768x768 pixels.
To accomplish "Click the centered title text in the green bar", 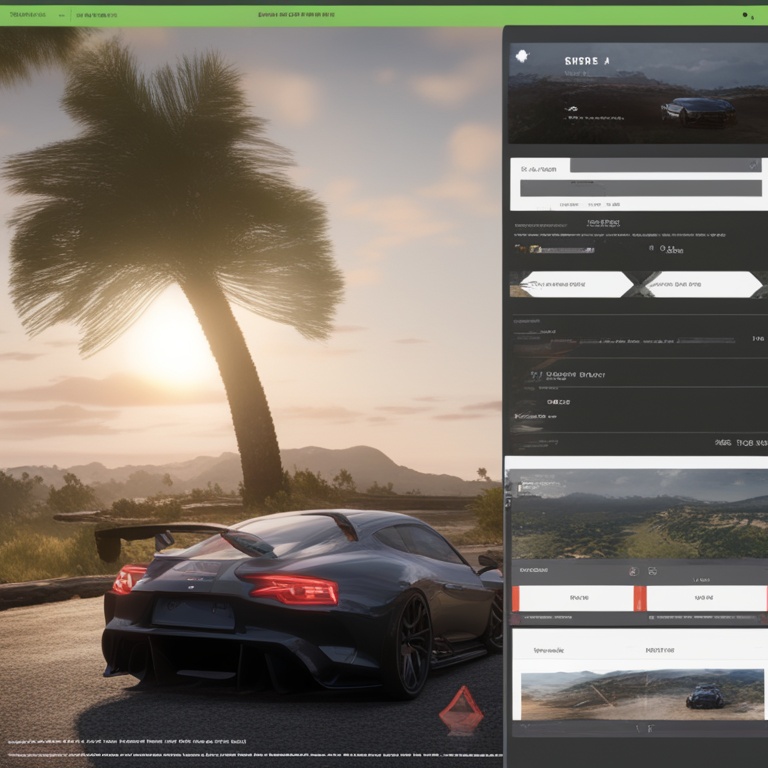I will click(296, 15).
